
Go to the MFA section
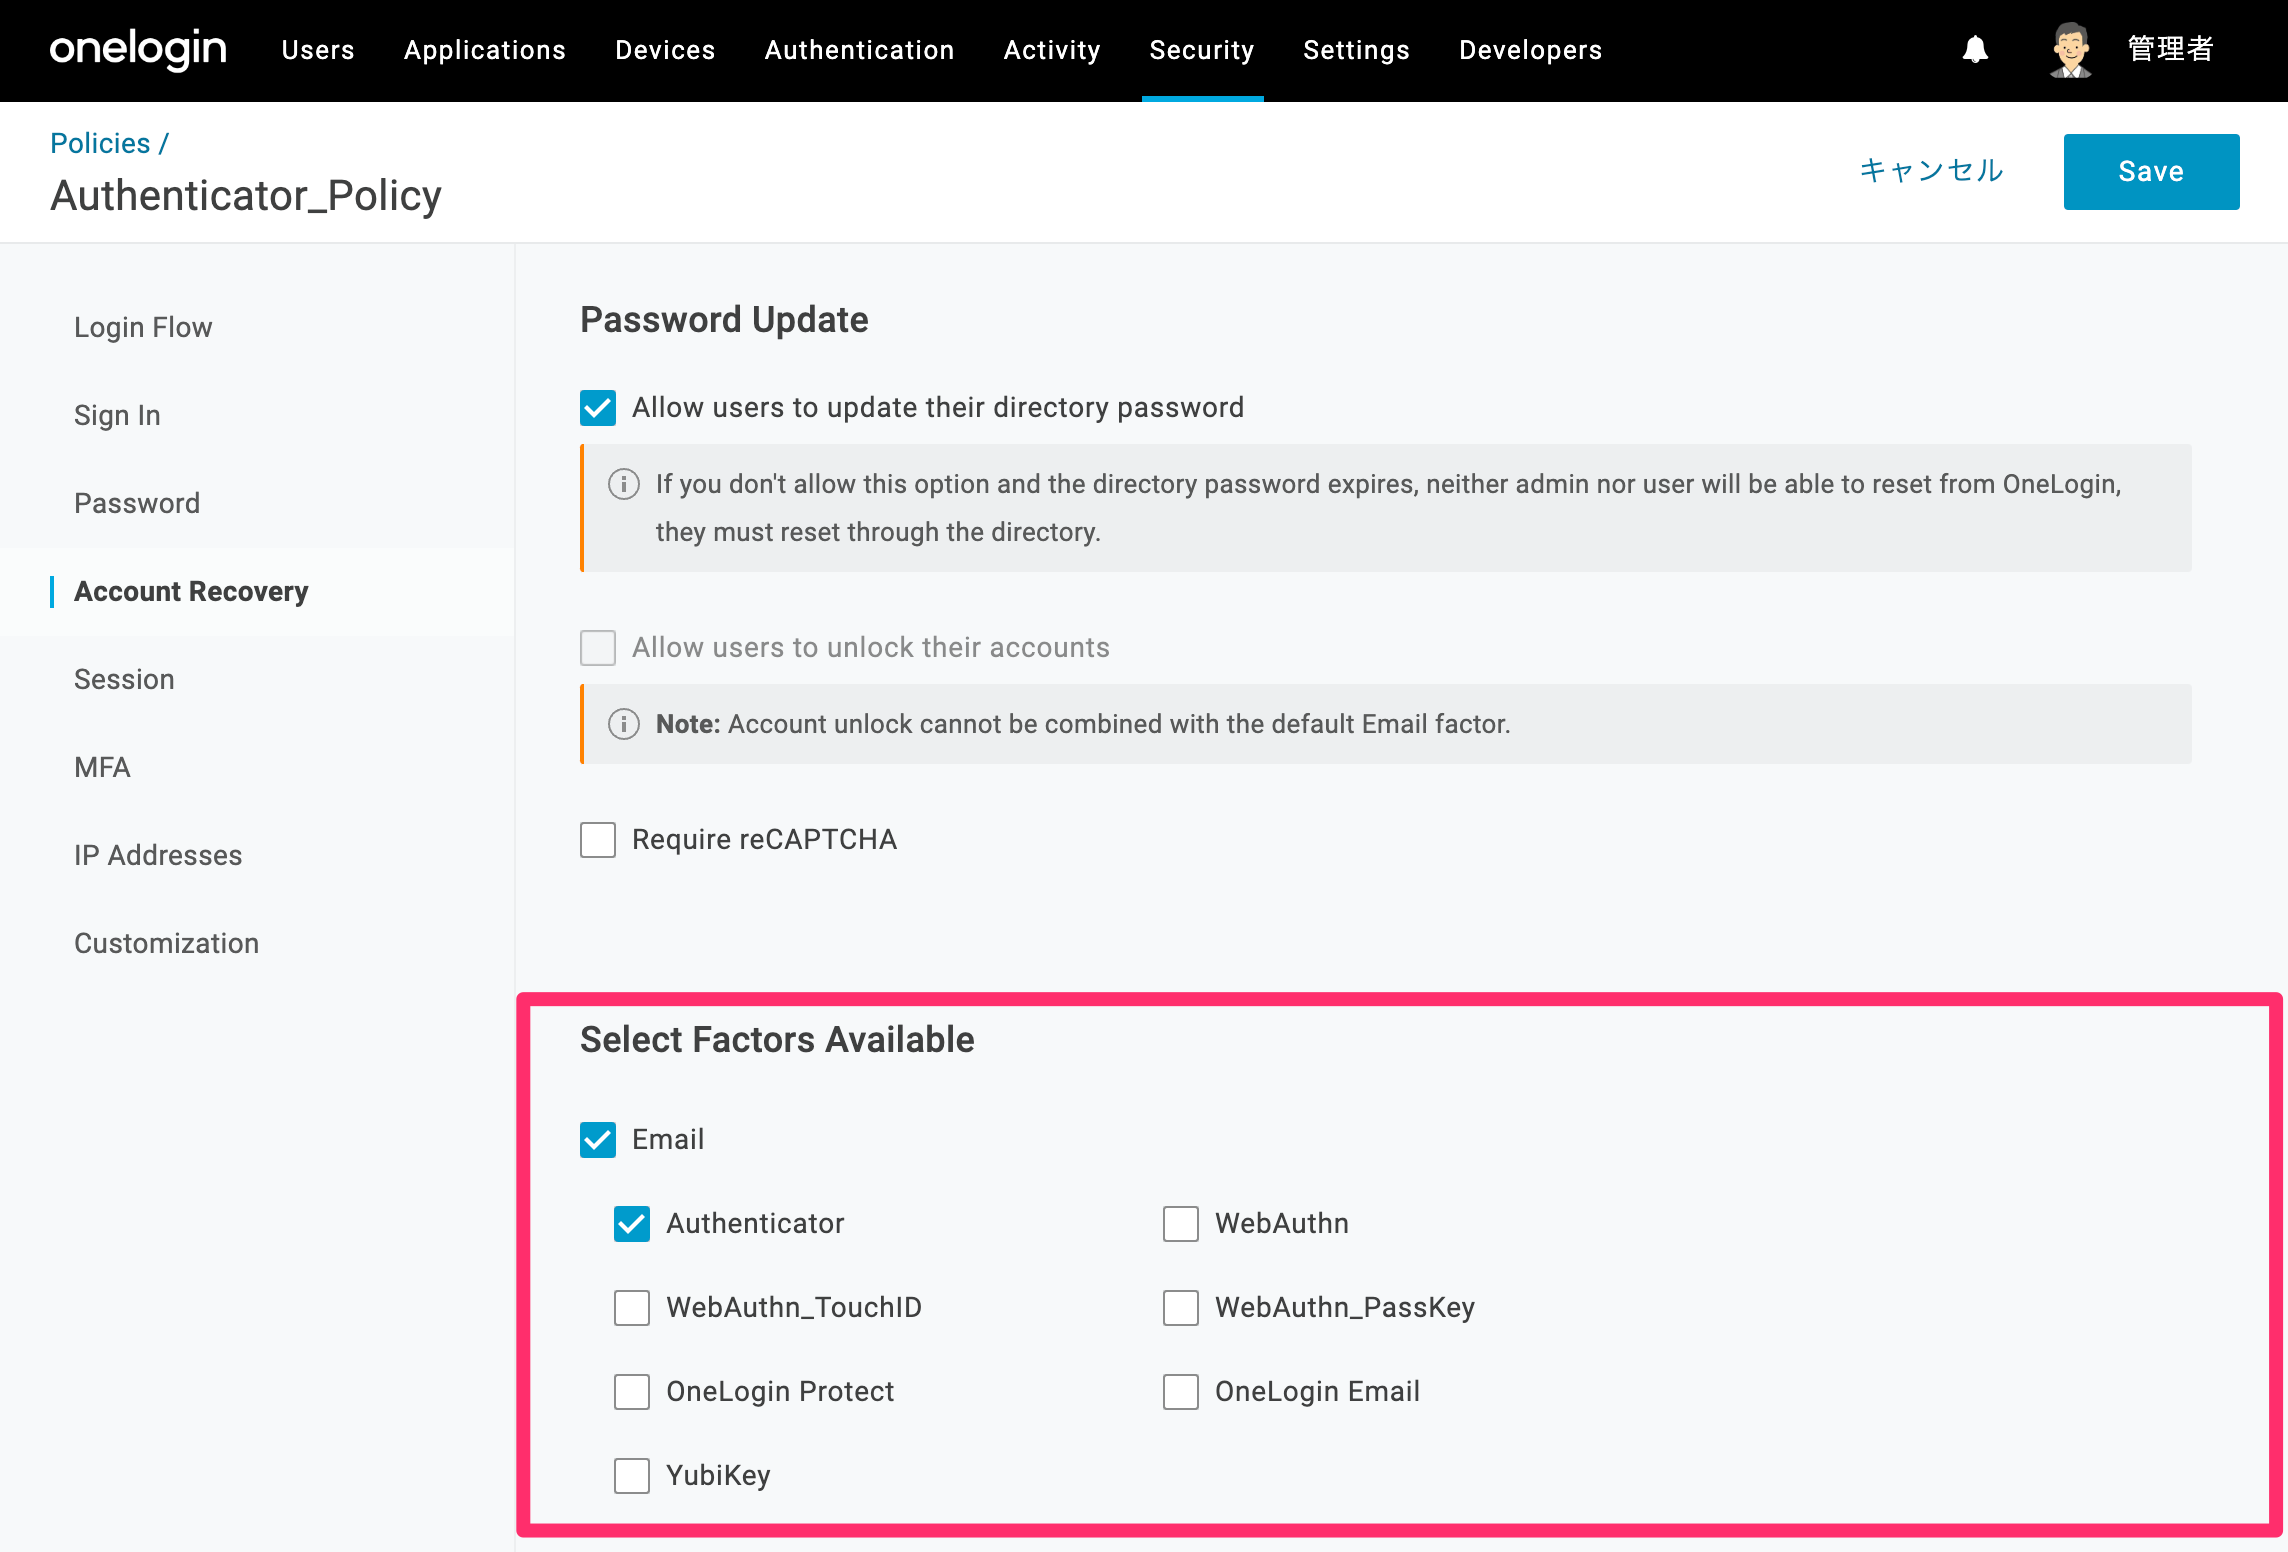102,768
